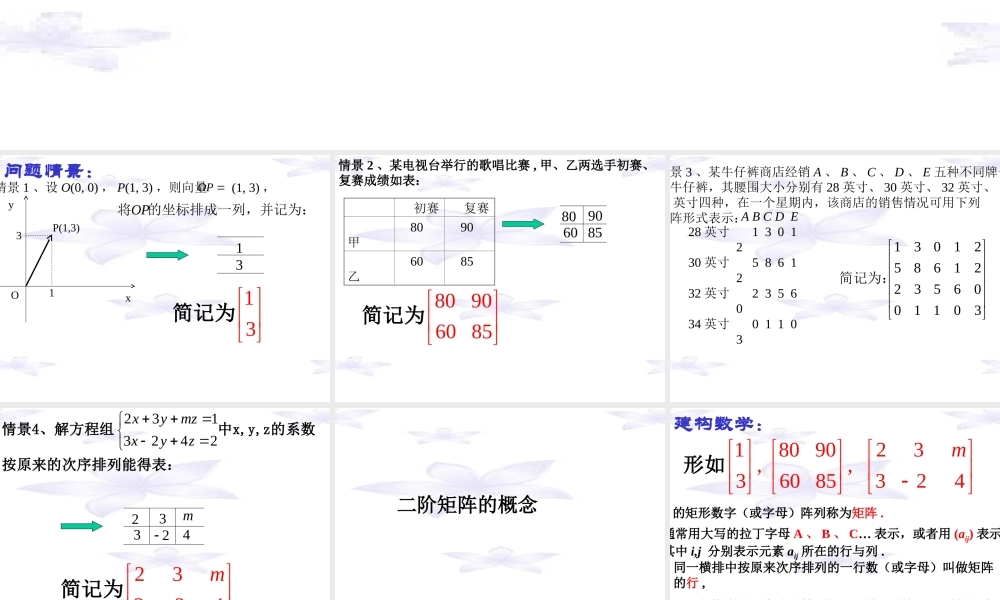This screenshot has height=600, width=1000.
Task: Click the 建构数学 heading text
Action: pyautogui.click(x=719, y=423)
